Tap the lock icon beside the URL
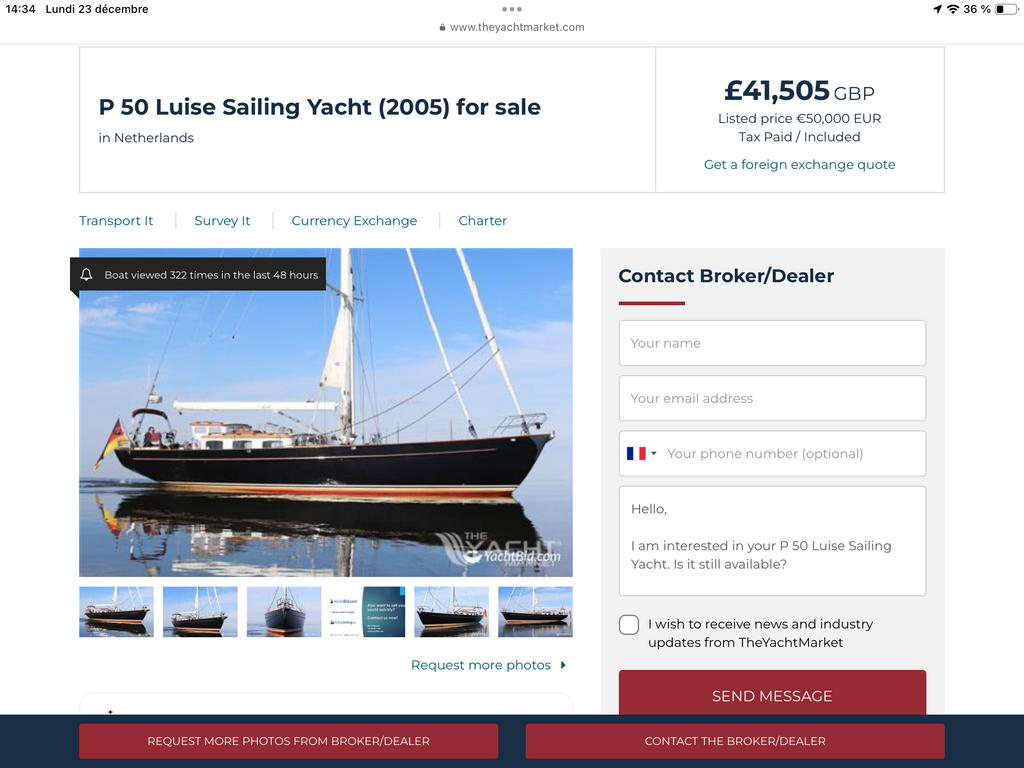The width and height of the screenshot is (1024, 768). [x=442, y=27]
